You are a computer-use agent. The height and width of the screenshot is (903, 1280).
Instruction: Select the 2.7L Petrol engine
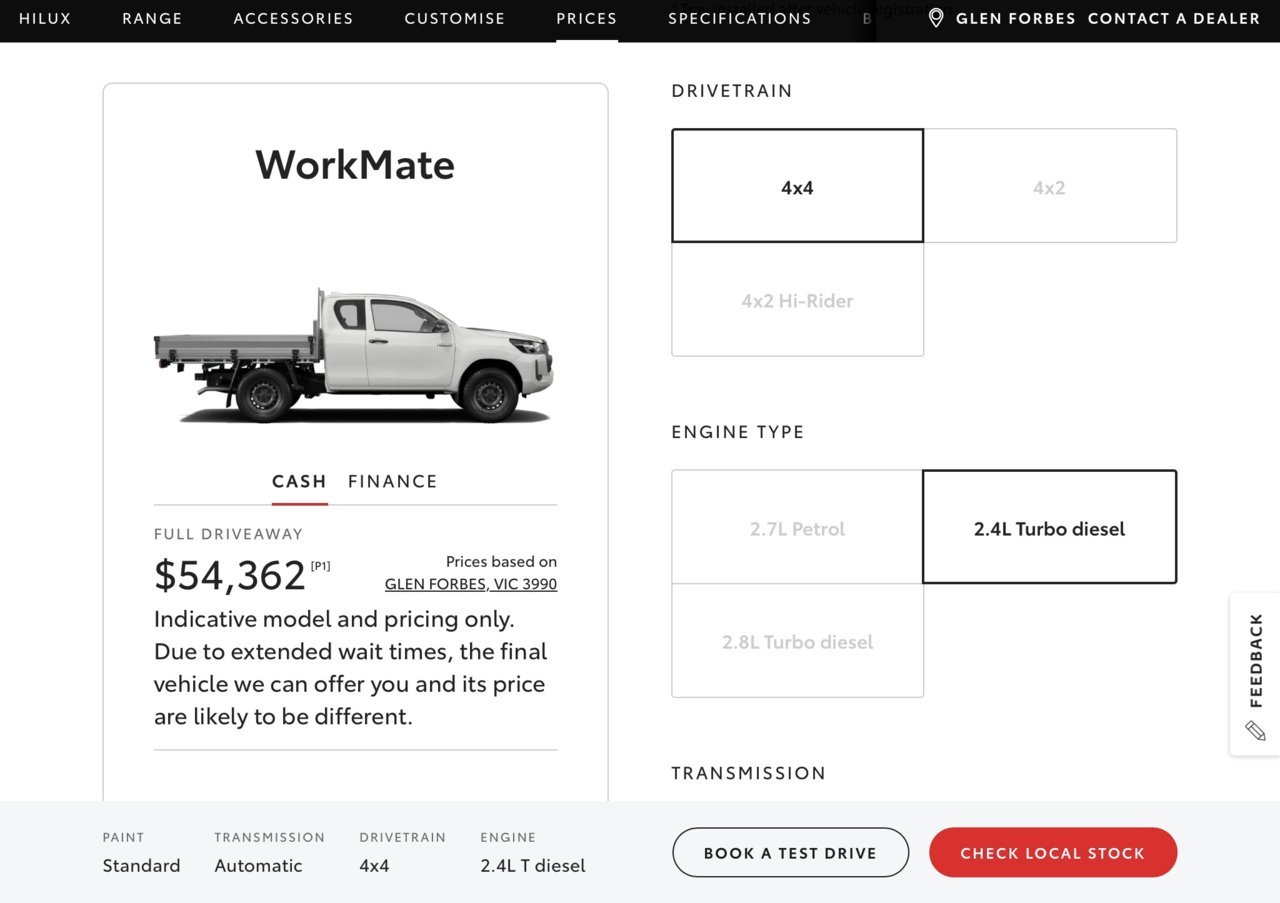point(797,528)
